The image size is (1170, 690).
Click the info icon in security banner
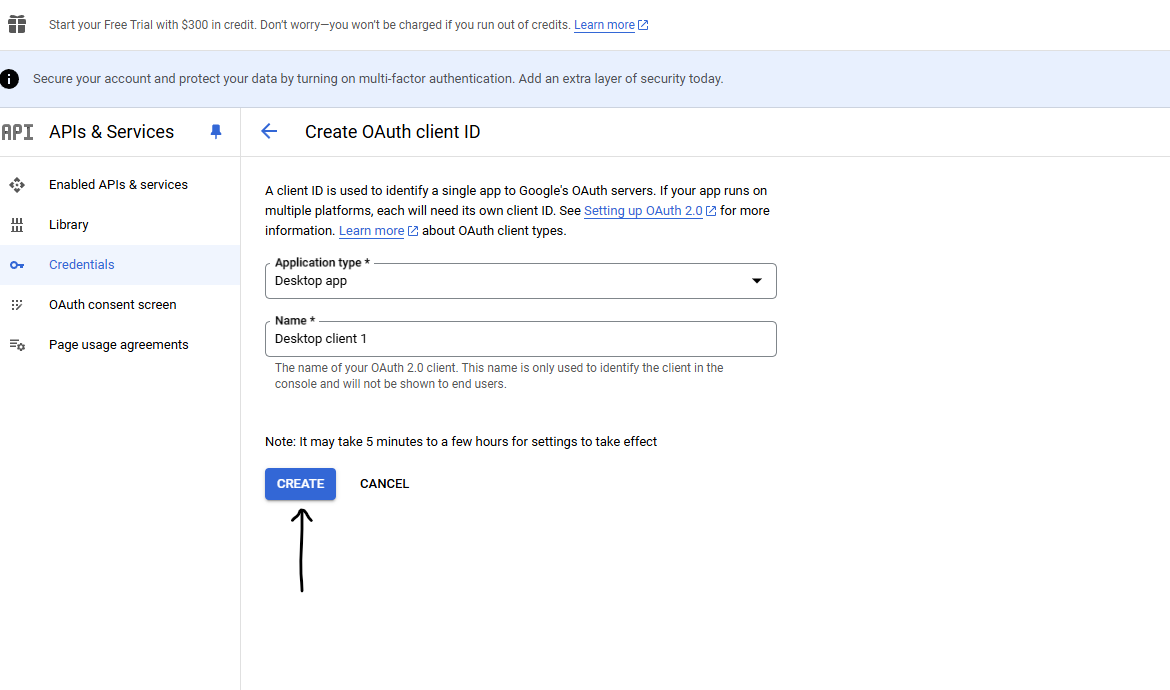pyautogui.click(x=10, y=78)
